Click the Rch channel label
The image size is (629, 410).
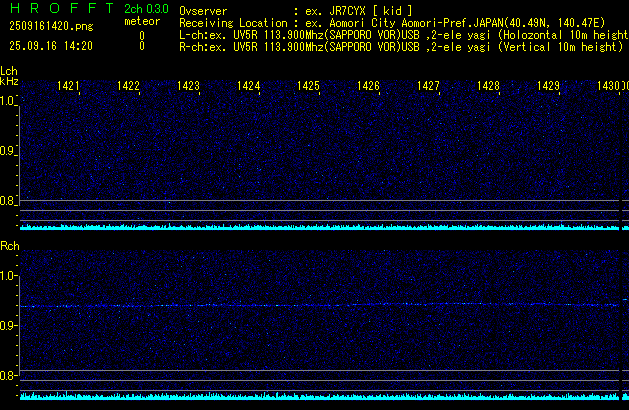10,246
